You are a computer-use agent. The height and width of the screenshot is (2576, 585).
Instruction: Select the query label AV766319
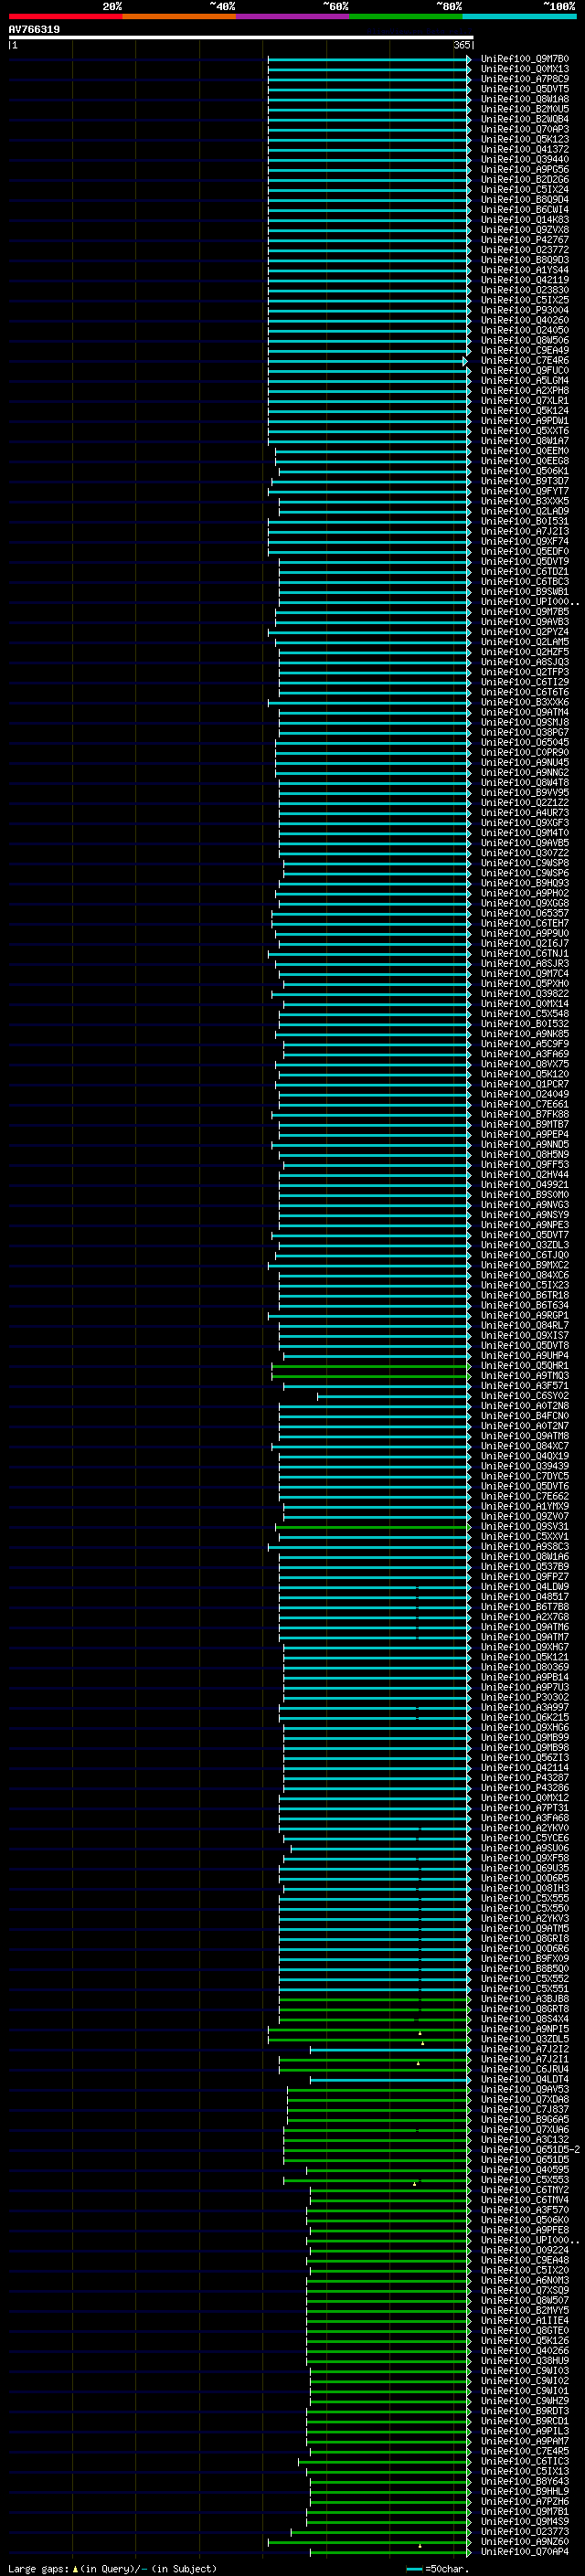pyautogui.click(x=34, y=29)
